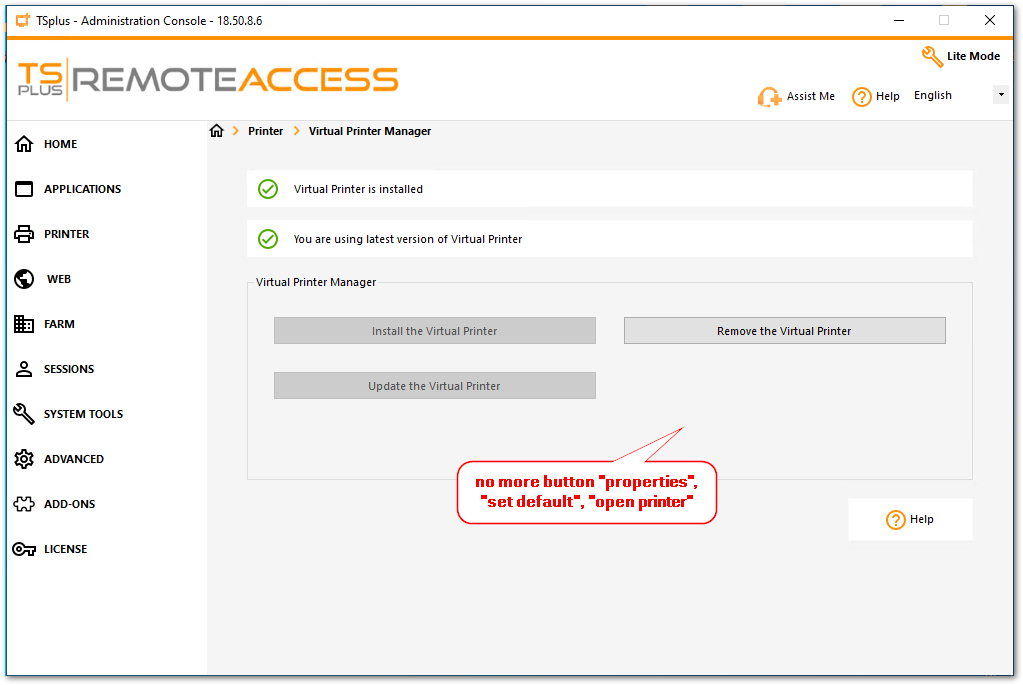Click Remove the Virtual Printer button
This screenshot has width=1023, height=685.
tap(784, 331)
